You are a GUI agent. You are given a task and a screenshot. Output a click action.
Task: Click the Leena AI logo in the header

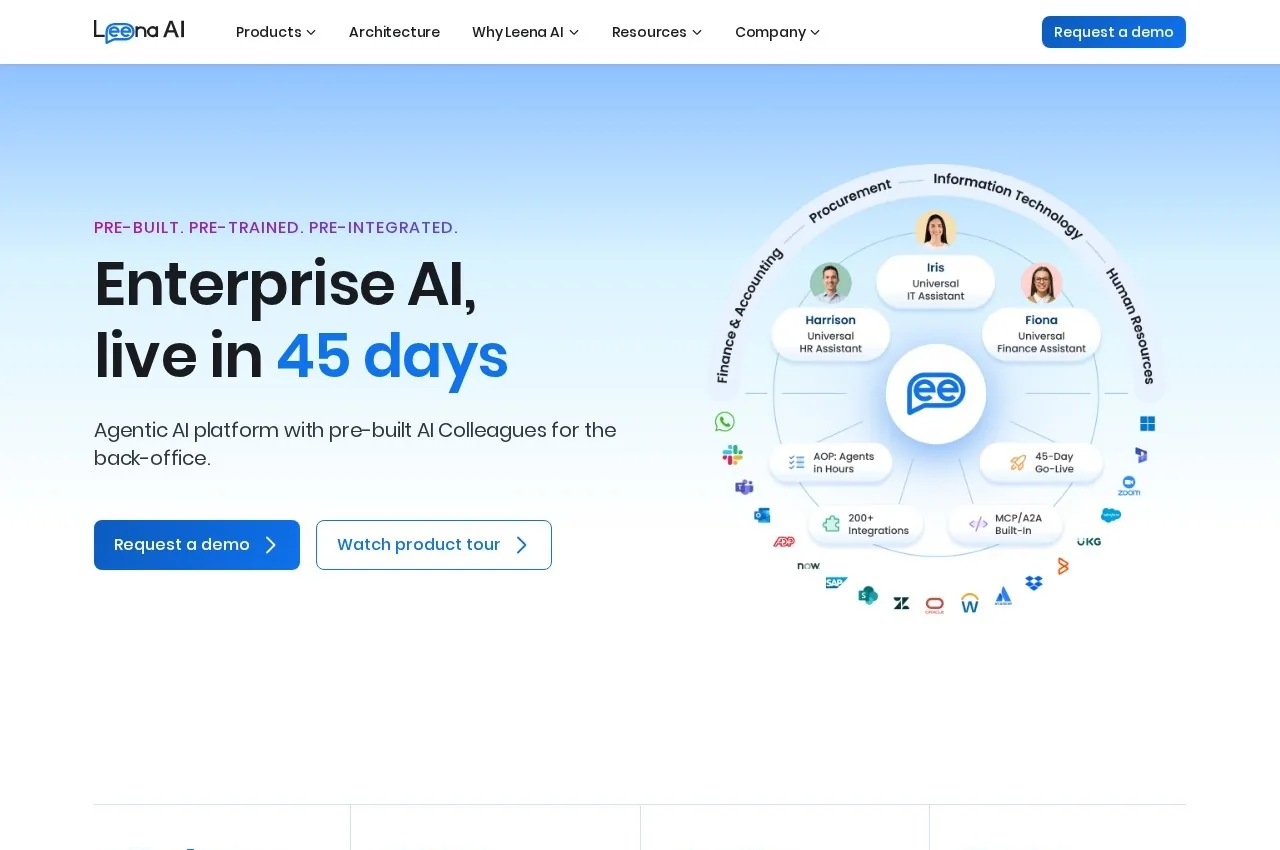coord(139,31)
